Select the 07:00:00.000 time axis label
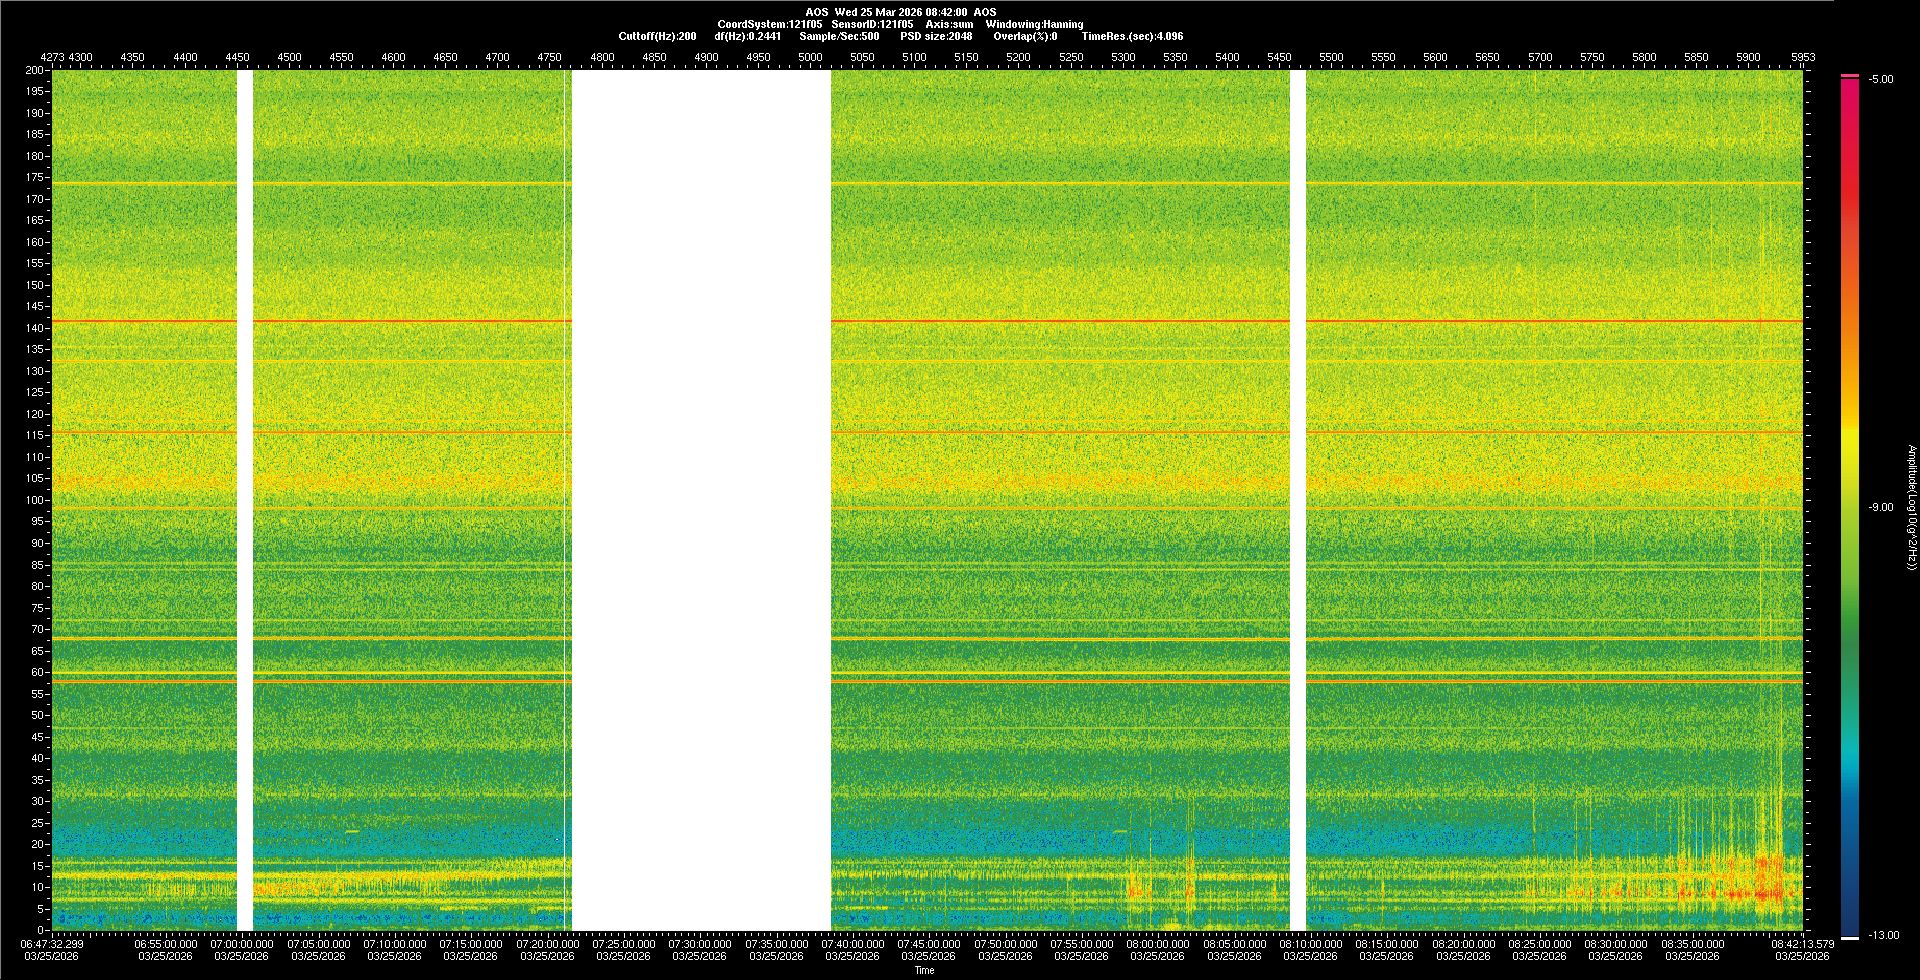The width and height of the screenshot is (1920, 980). pyautogui.click(x=241, y=944)
